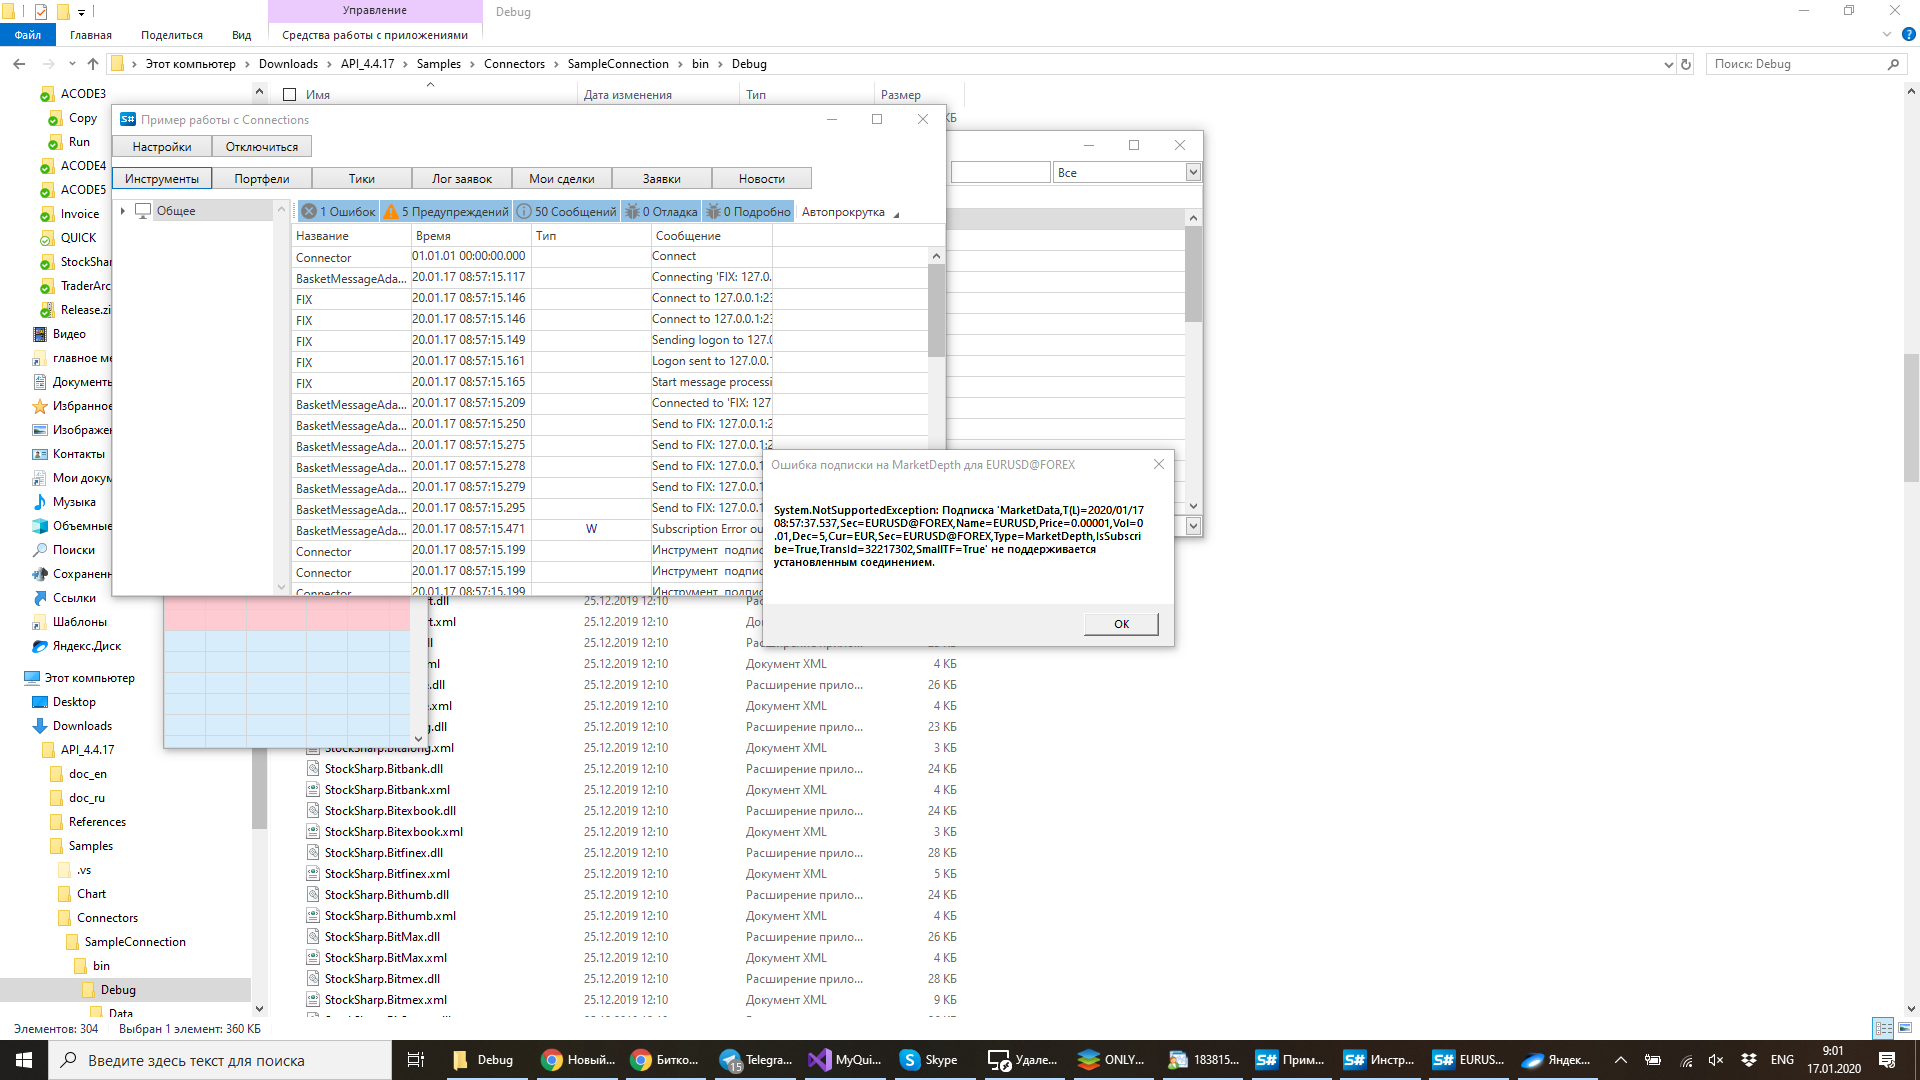Viewport: 1920px width, 1080px height.
Task: Open the Все dropdown in the background window
Action: pos(1192,172)
